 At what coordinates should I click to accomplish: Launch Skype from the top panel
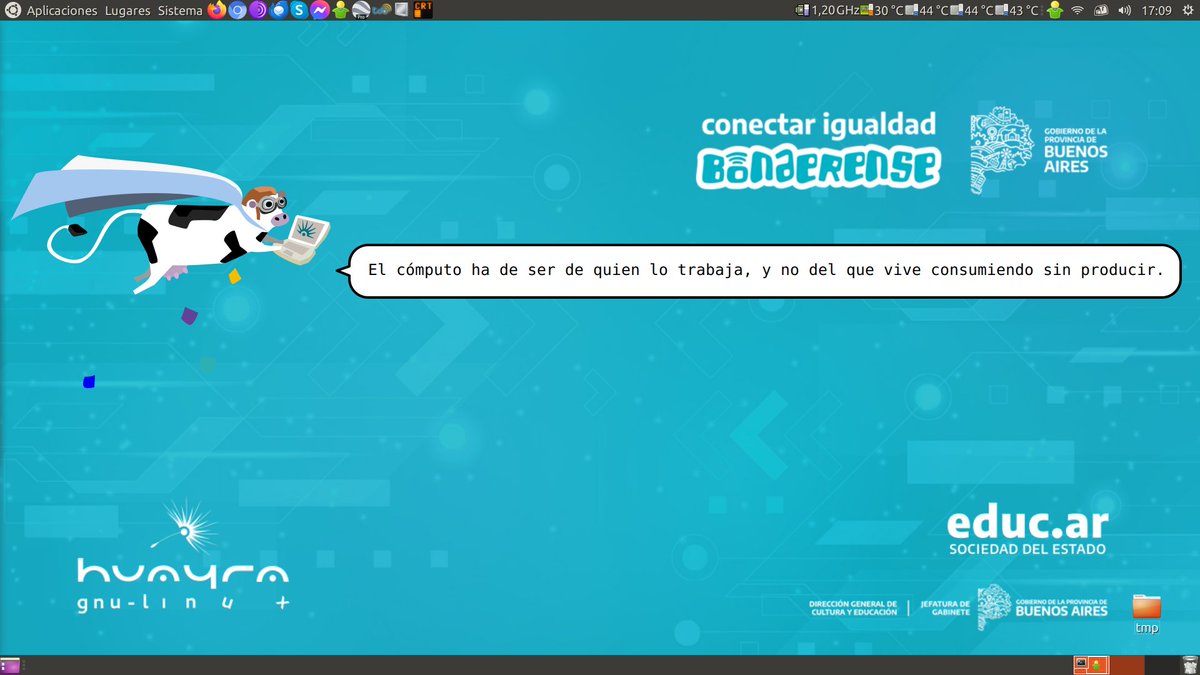click(299, 11)
